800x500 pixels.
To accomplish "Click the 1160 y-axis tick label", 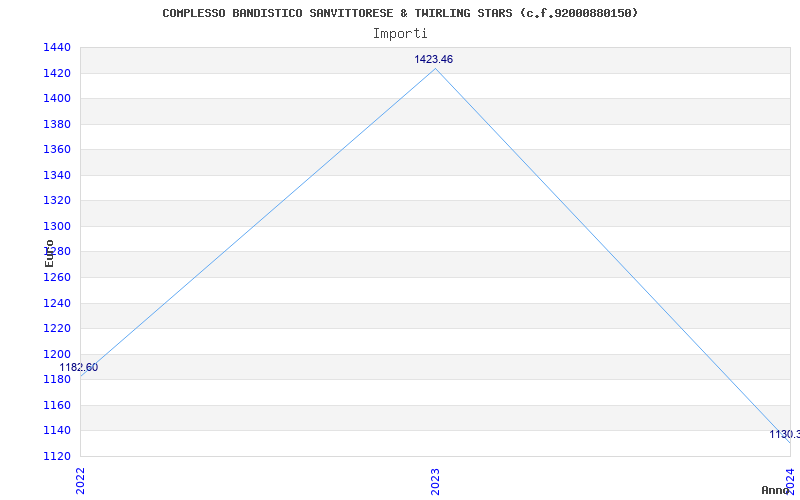I will tap(57, 405).
